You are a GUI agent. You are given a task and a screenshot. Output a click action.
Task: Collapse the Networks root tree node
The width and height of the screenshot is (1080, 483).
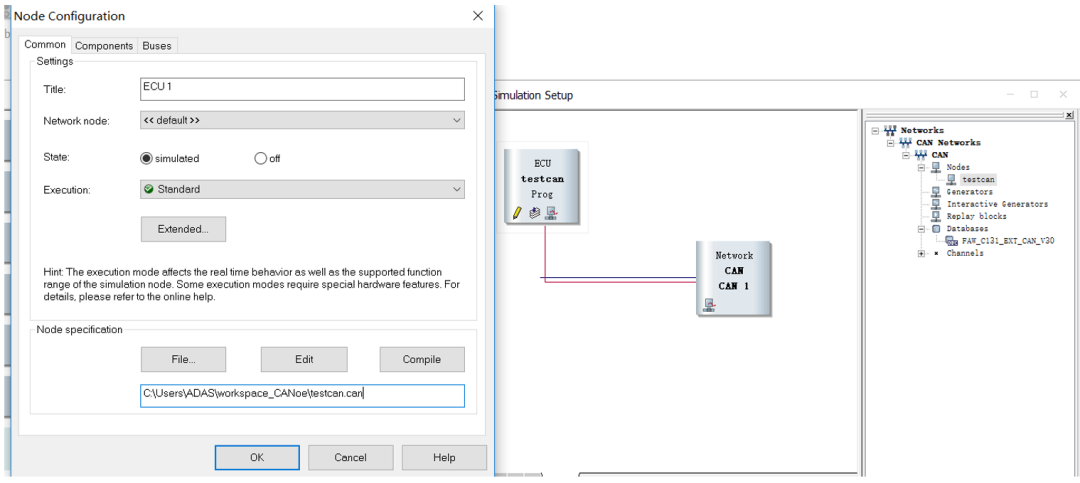tap(875, 130)
